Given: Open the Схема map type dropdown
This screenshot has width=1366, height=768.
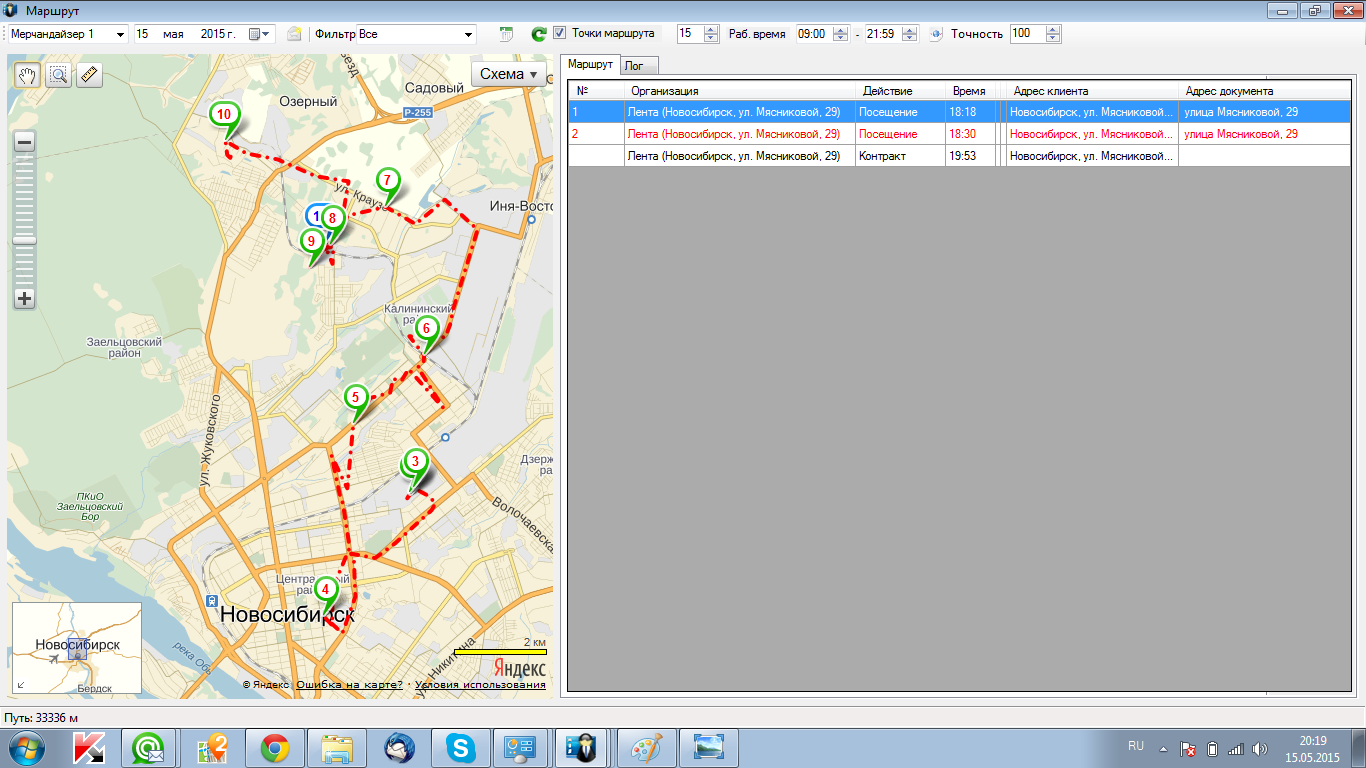Looking at the screenshot, I should coord(509,74).
